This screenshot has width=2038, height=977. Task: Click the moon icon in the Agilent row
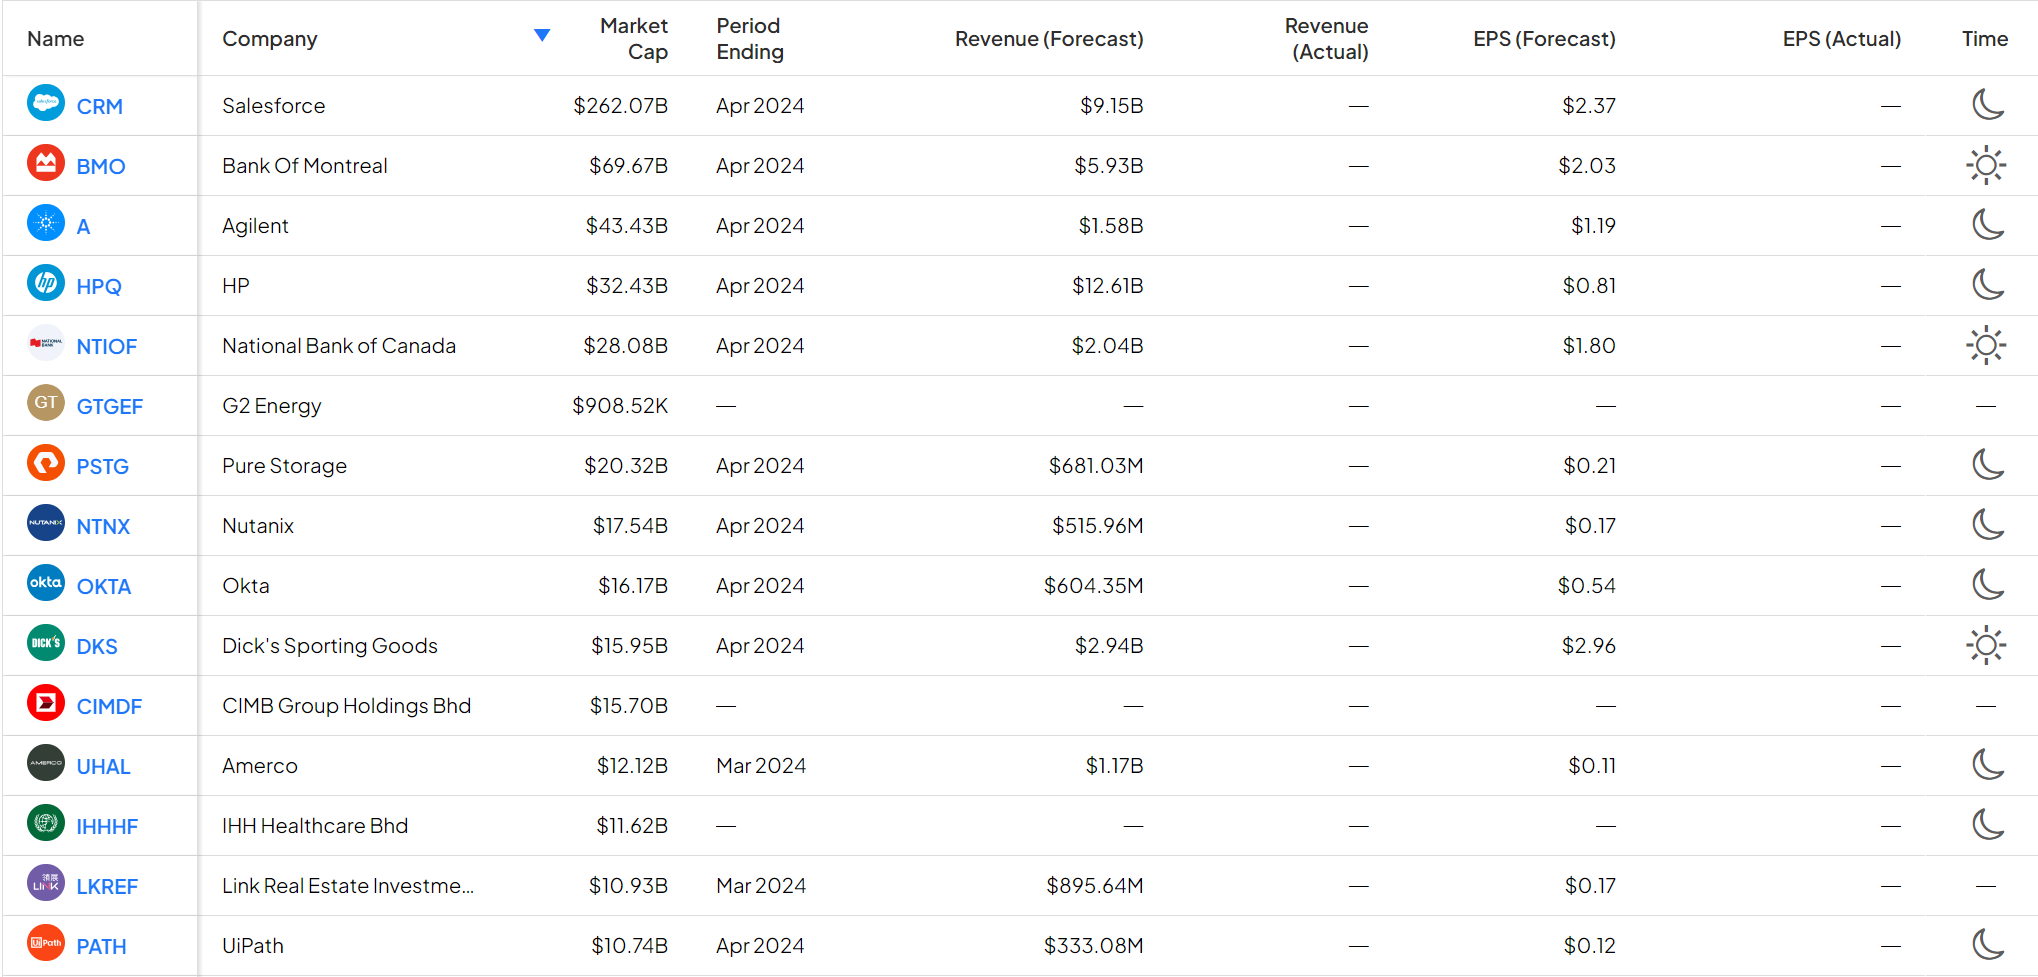(x=1987, y=224)
